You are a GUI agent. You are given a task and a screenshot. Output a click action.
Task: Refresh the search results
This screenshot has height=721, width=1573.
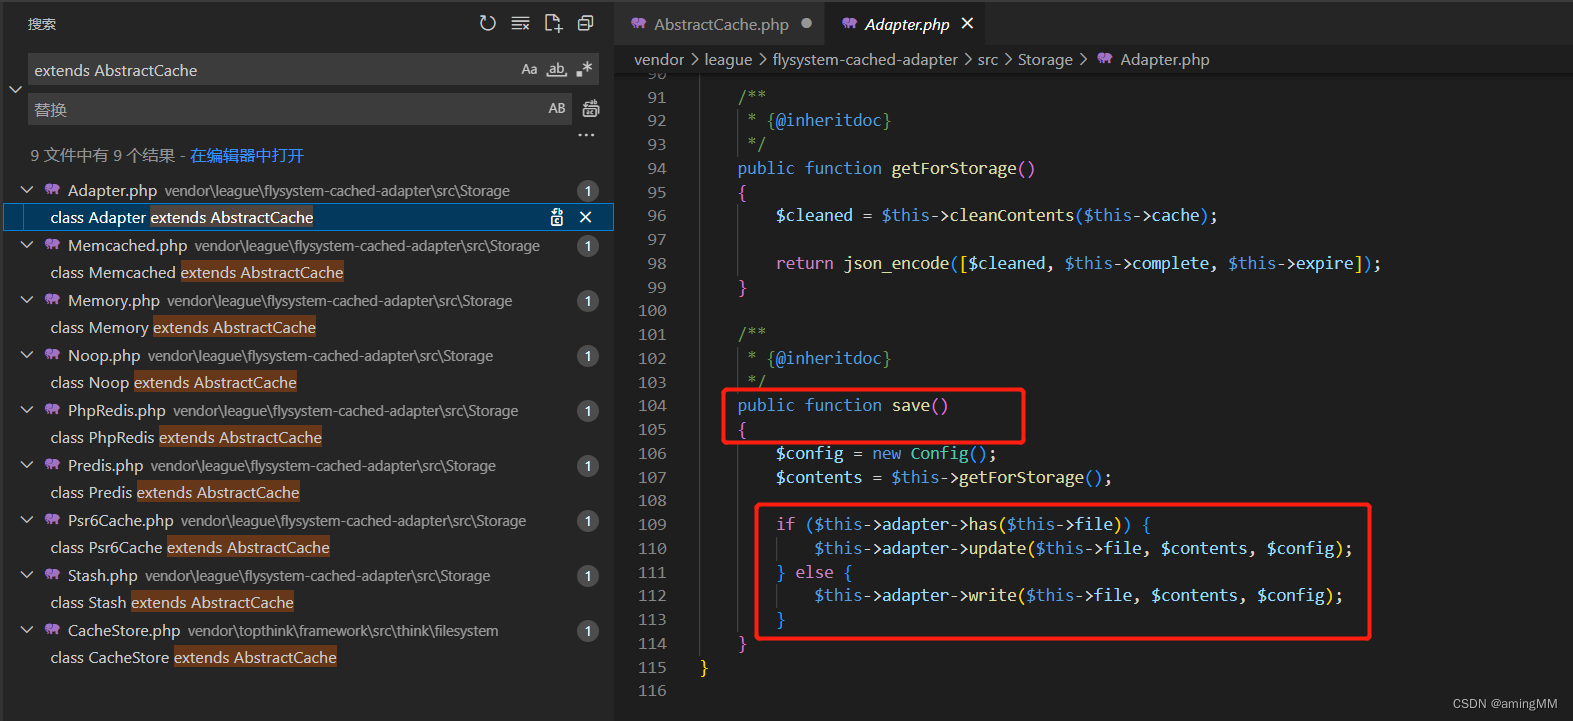point(488,23)
